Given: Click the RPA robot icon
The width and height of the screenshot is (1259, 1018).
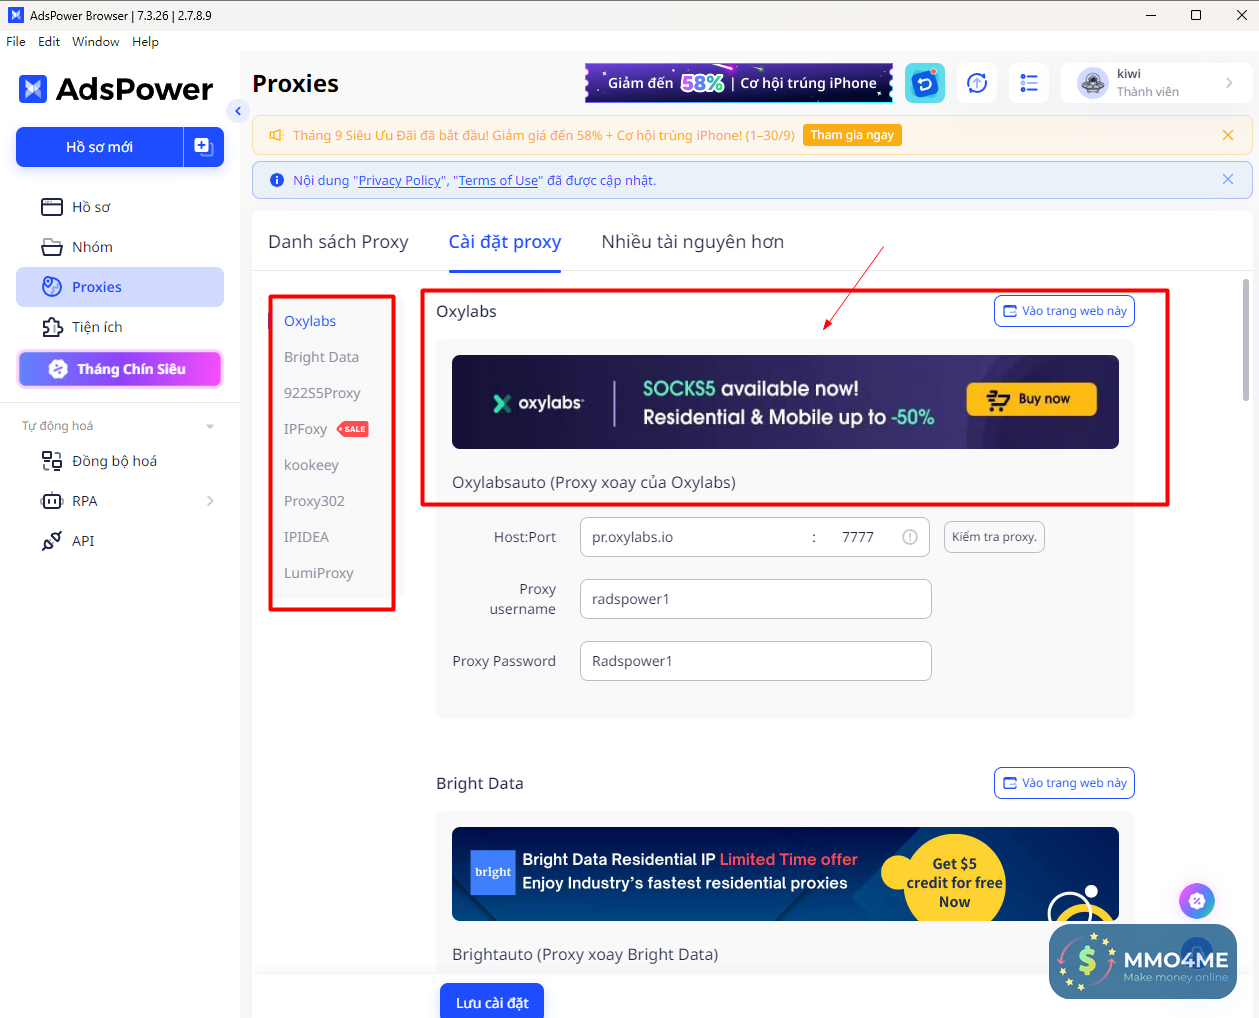Looking at the screenshot, I should tap(52, 501).
